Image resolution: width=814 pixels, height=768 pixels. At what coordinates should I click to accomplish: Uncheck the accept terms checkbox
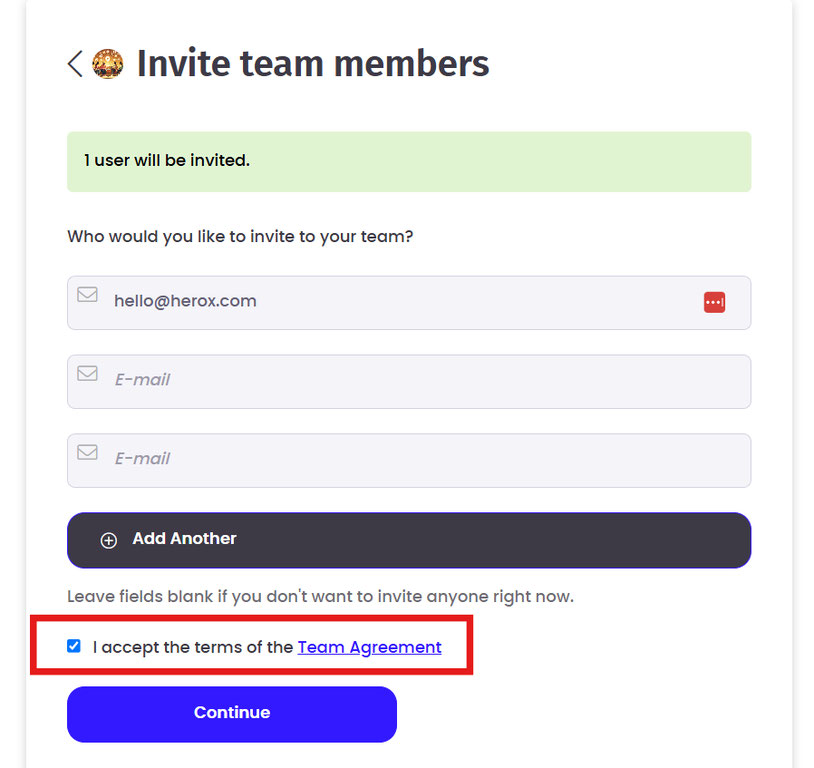click(74, 646)
